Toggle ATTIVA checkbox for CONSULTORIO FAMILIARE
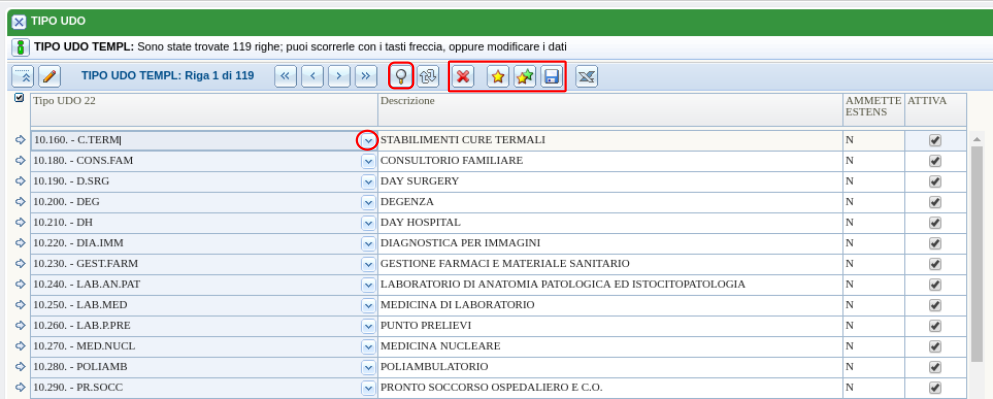Viewport: 993px width, 399px height. coord(935,162)
